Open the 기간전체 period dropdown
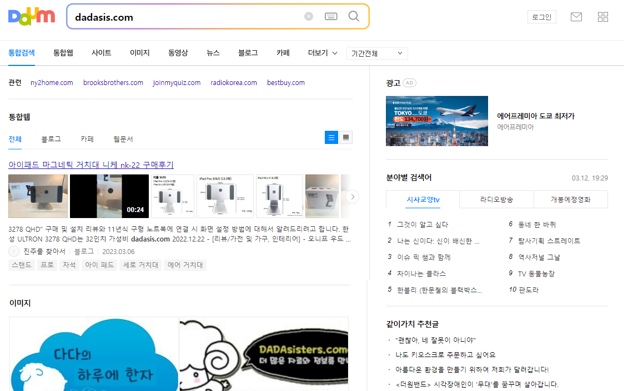This screenshot has width=624, height=391. tap(377, 53)
